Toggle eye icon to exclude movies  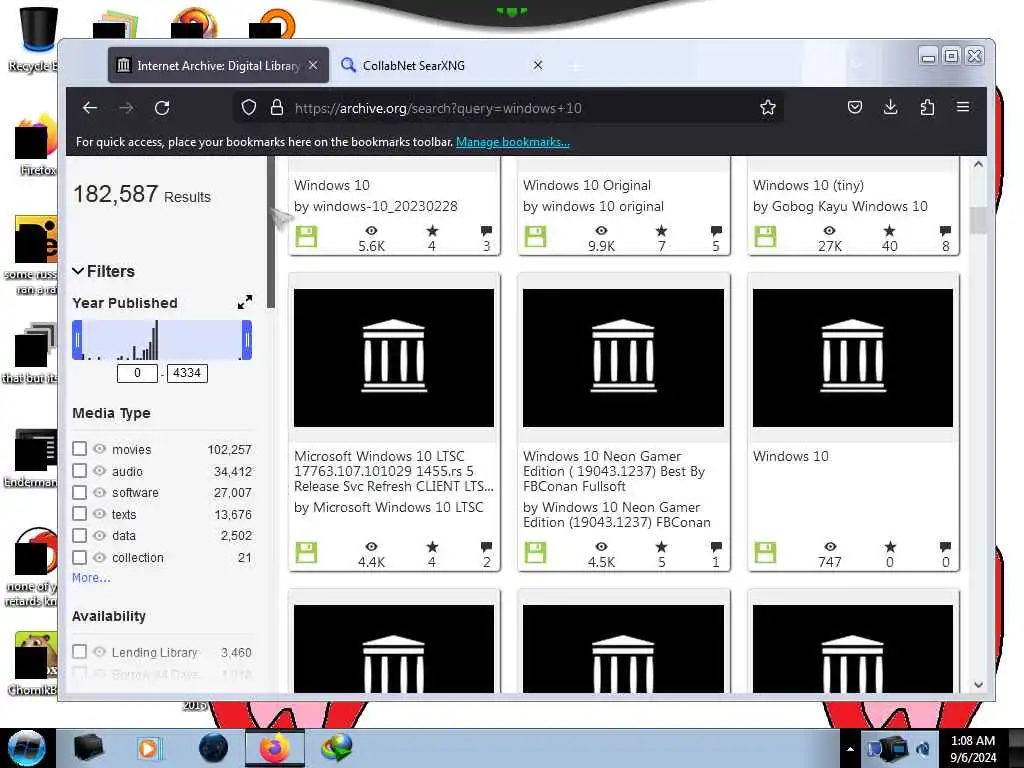pos(99,449)
